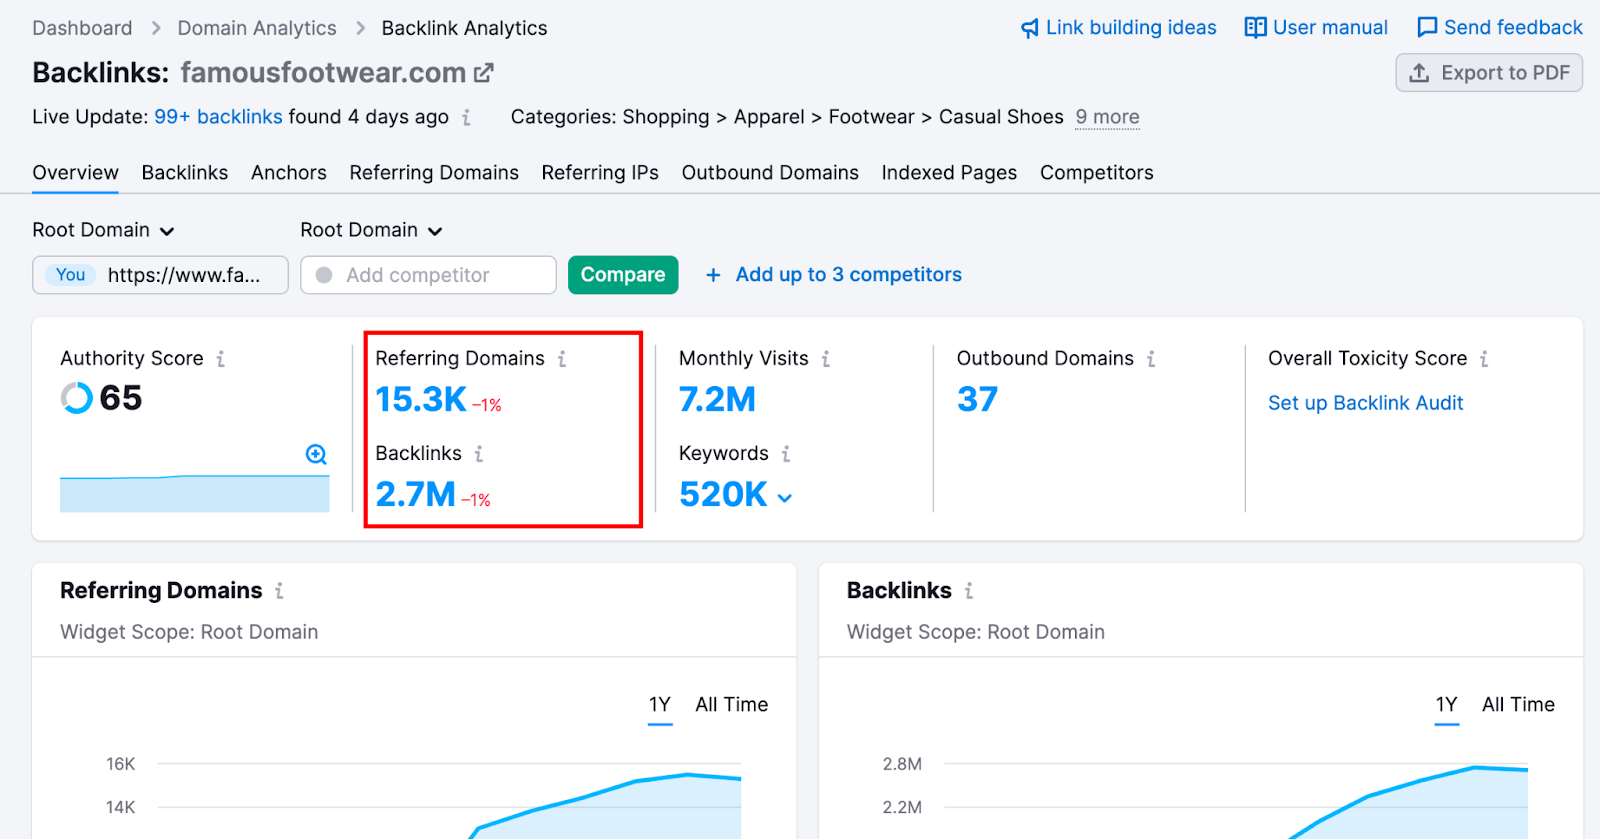Click the Set up Backlink Audit link
This screenshot has width=1600, height=839.
[1365, 403]
